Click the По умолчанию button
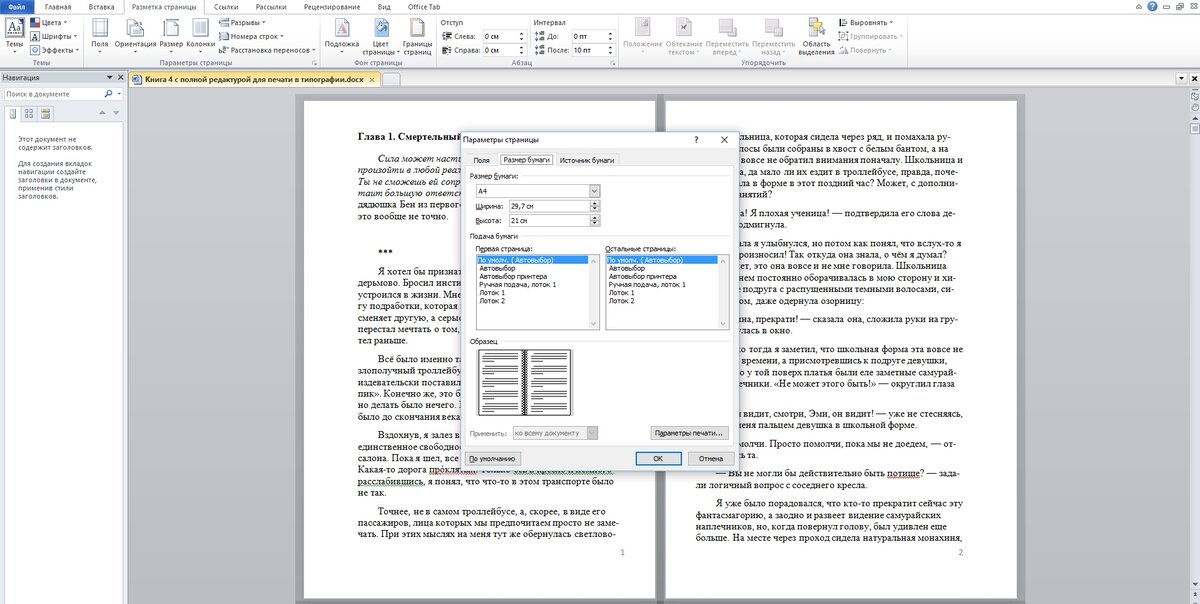The image size is (1200, 604). 492,458
